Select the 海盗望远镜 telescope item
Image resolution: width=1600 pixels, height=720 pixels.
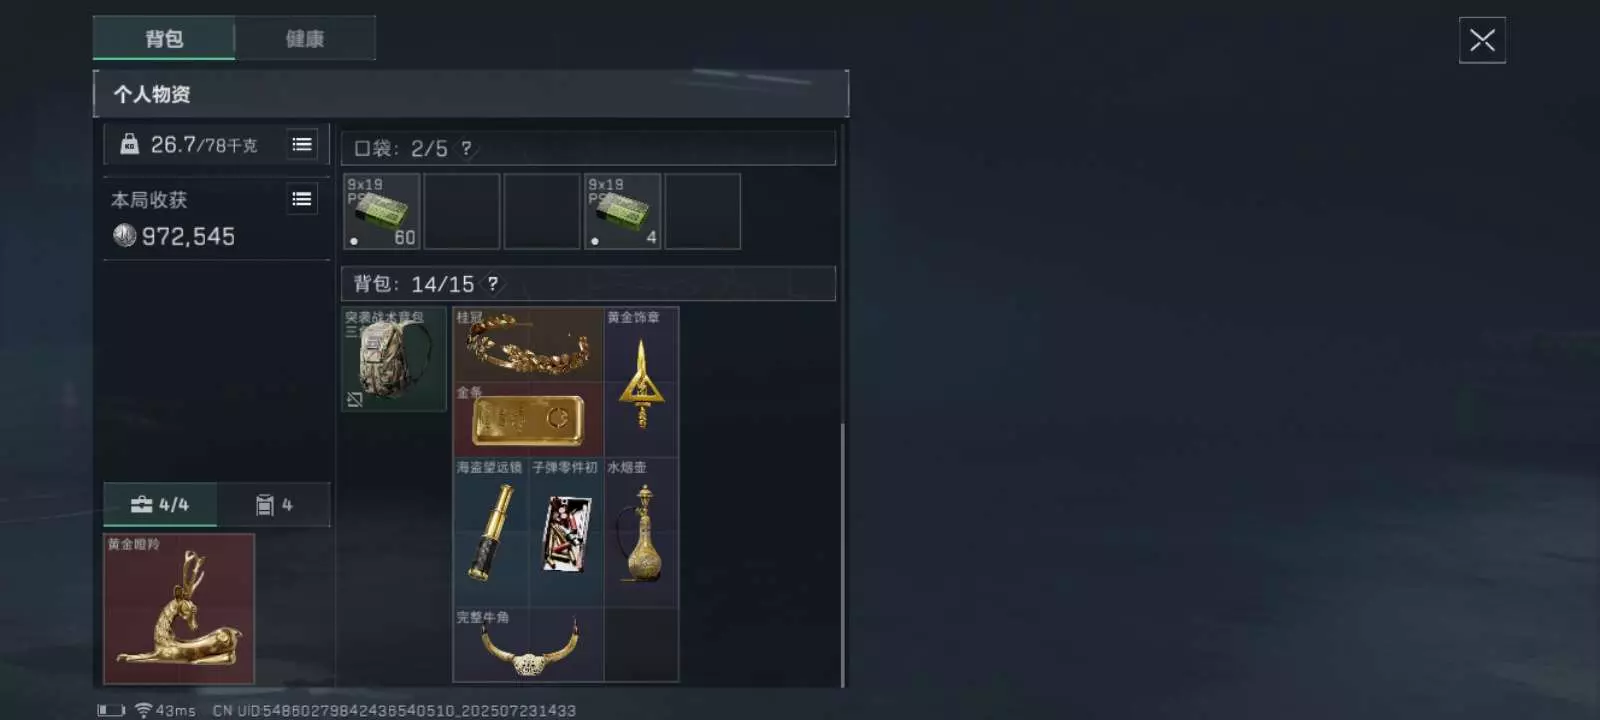tap(490, 532)
